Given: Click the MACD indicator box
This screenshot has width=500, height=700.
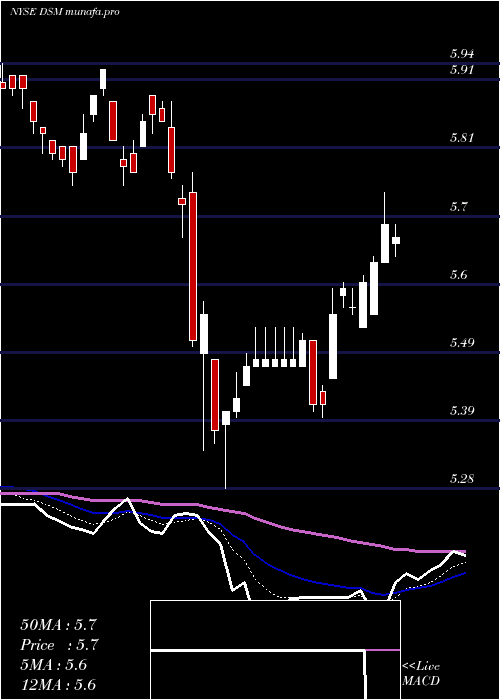Looking at the screenshot, I should pos(275,650).
